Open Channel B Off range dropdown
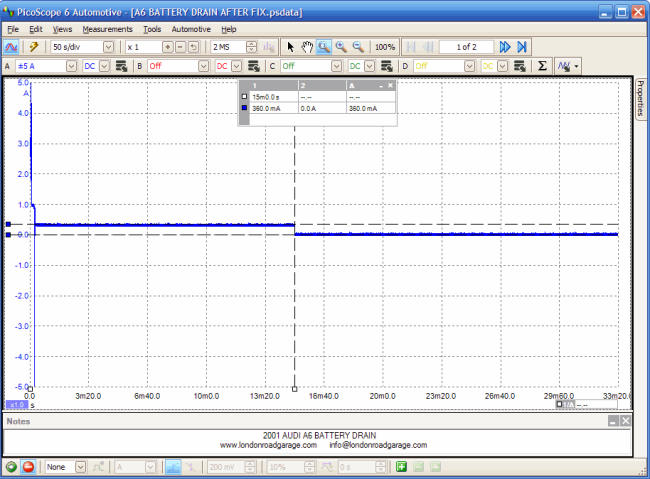The height and width of the screenshot is (479, 650). coord(203,66)
